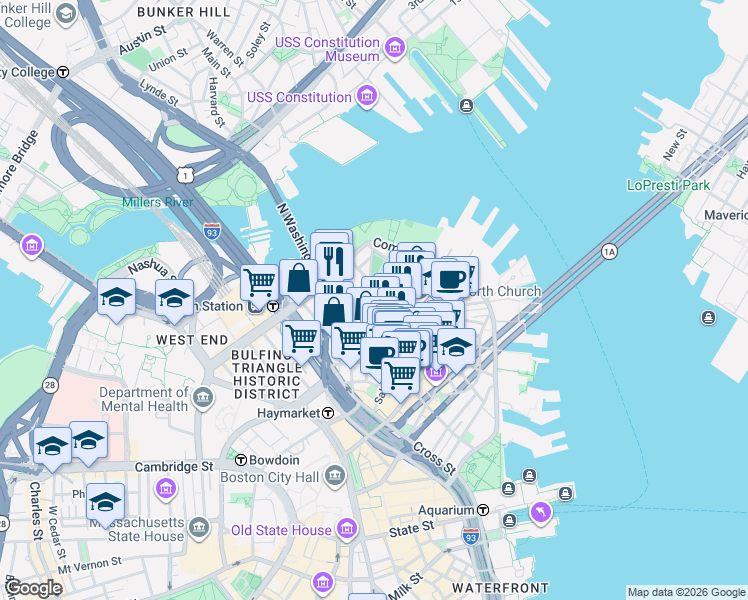This screenshot has width=748, height=600.
Task: Click the Union St street label
Action: [168, 60]
